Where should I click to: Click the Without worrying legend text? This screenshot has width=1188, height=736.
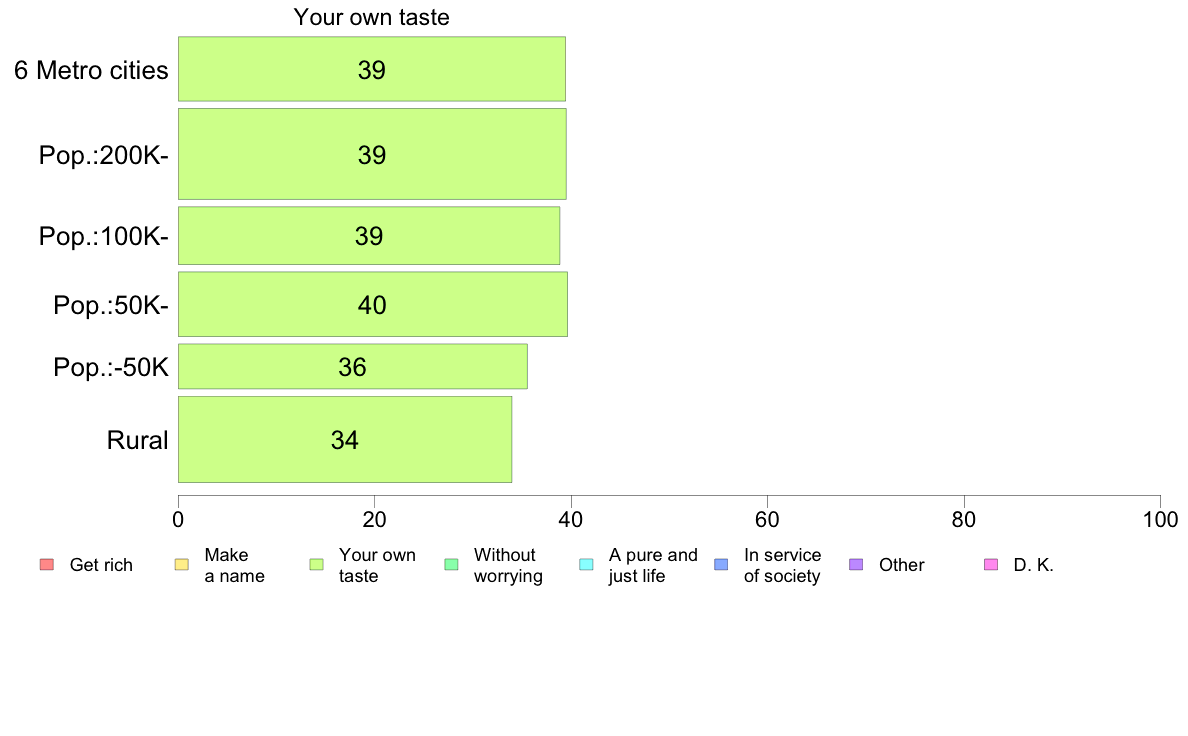508,565
